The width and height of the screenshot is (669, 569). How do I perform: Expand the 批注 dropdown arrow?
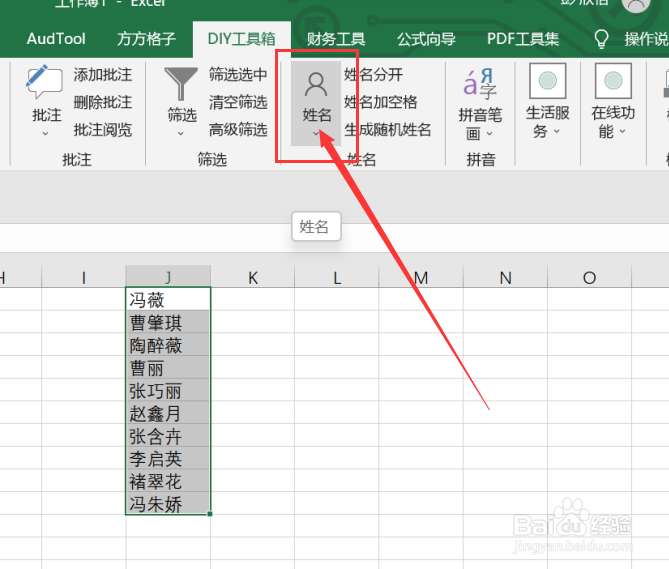[45, 134]
